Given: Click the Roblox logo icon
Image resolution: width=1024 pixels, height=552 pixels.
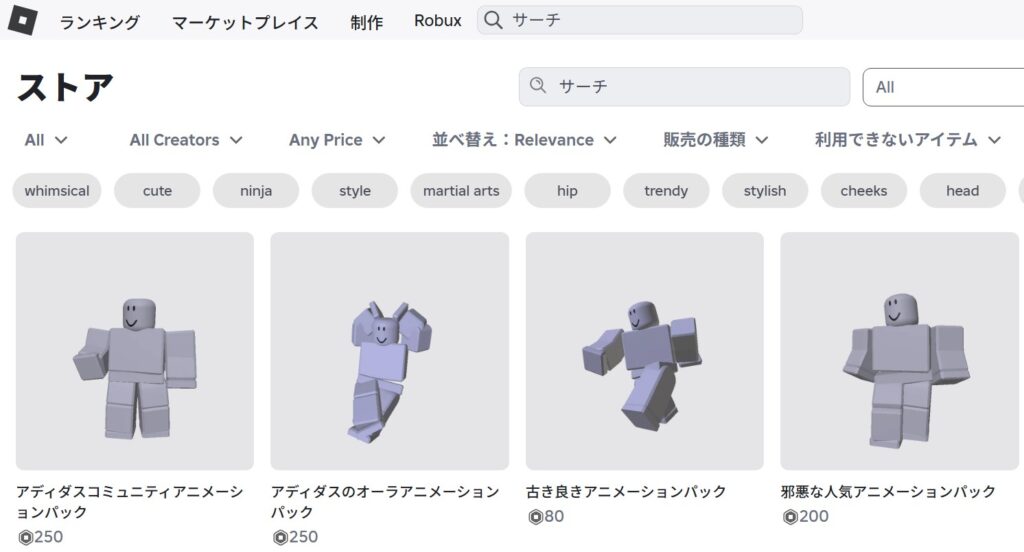Looking at the screenshot, I should click(23, 20).
